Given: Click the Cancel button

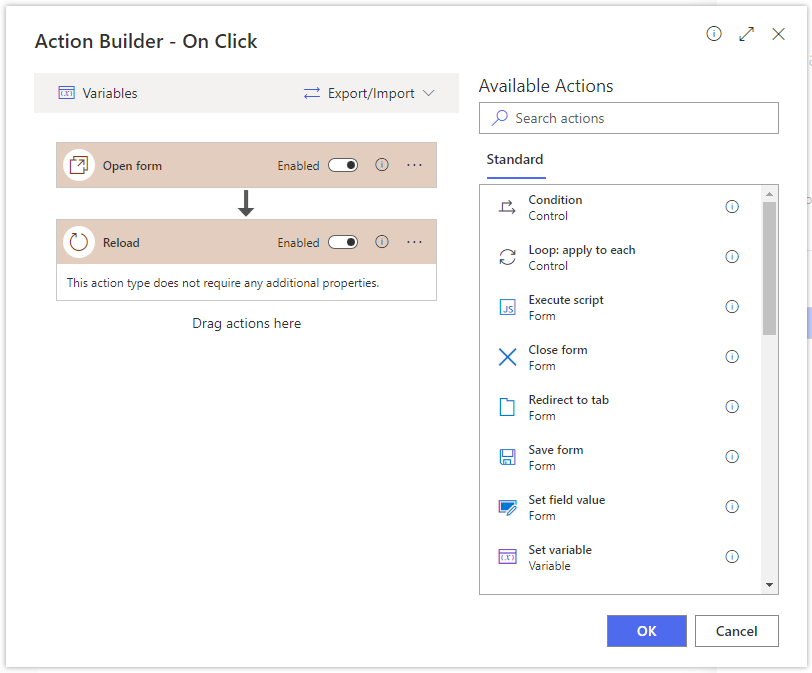Looking at the screenshot, I should click(736, 631).
